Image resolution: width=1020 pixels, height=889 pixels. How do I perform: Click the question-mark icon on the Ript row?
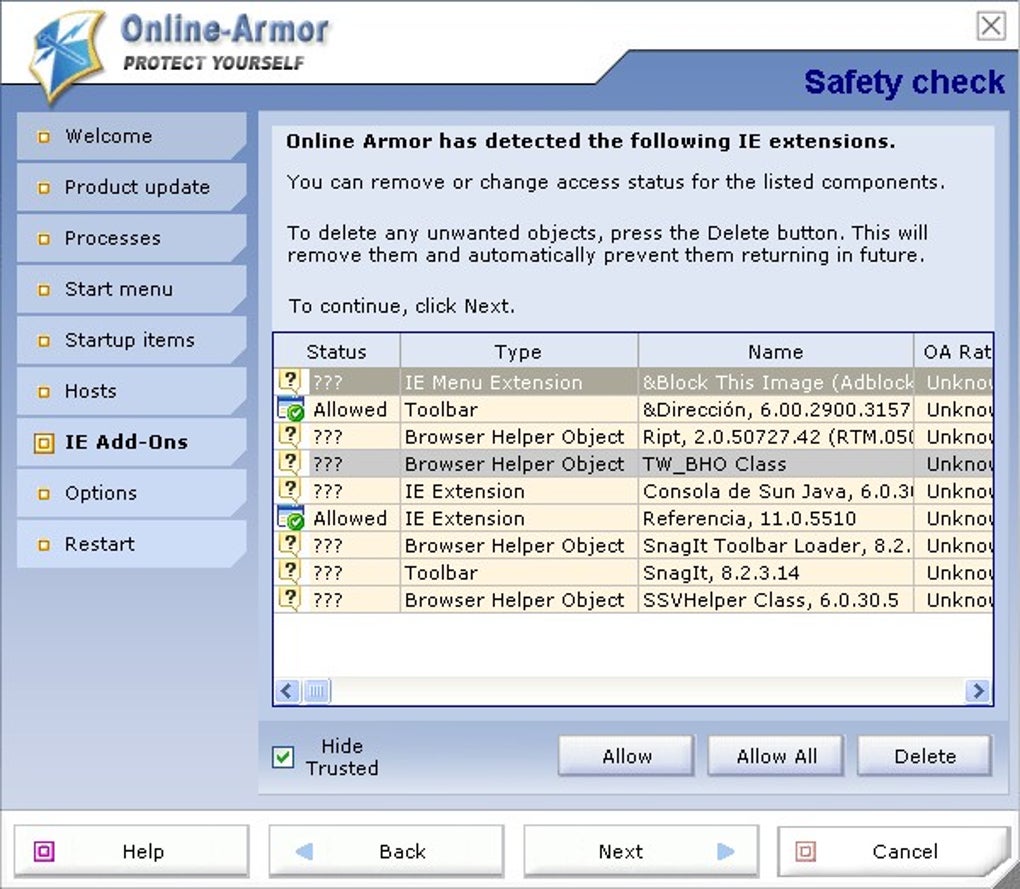click(x=290, y=436)
